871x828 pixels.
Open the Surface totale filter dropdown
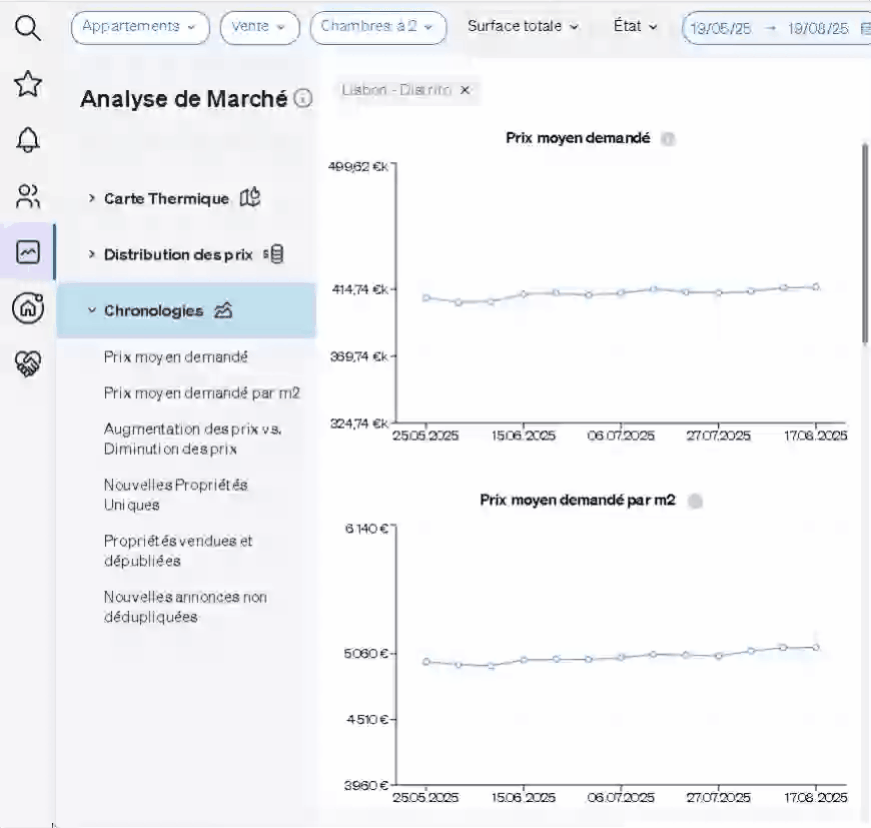[523, 27]
